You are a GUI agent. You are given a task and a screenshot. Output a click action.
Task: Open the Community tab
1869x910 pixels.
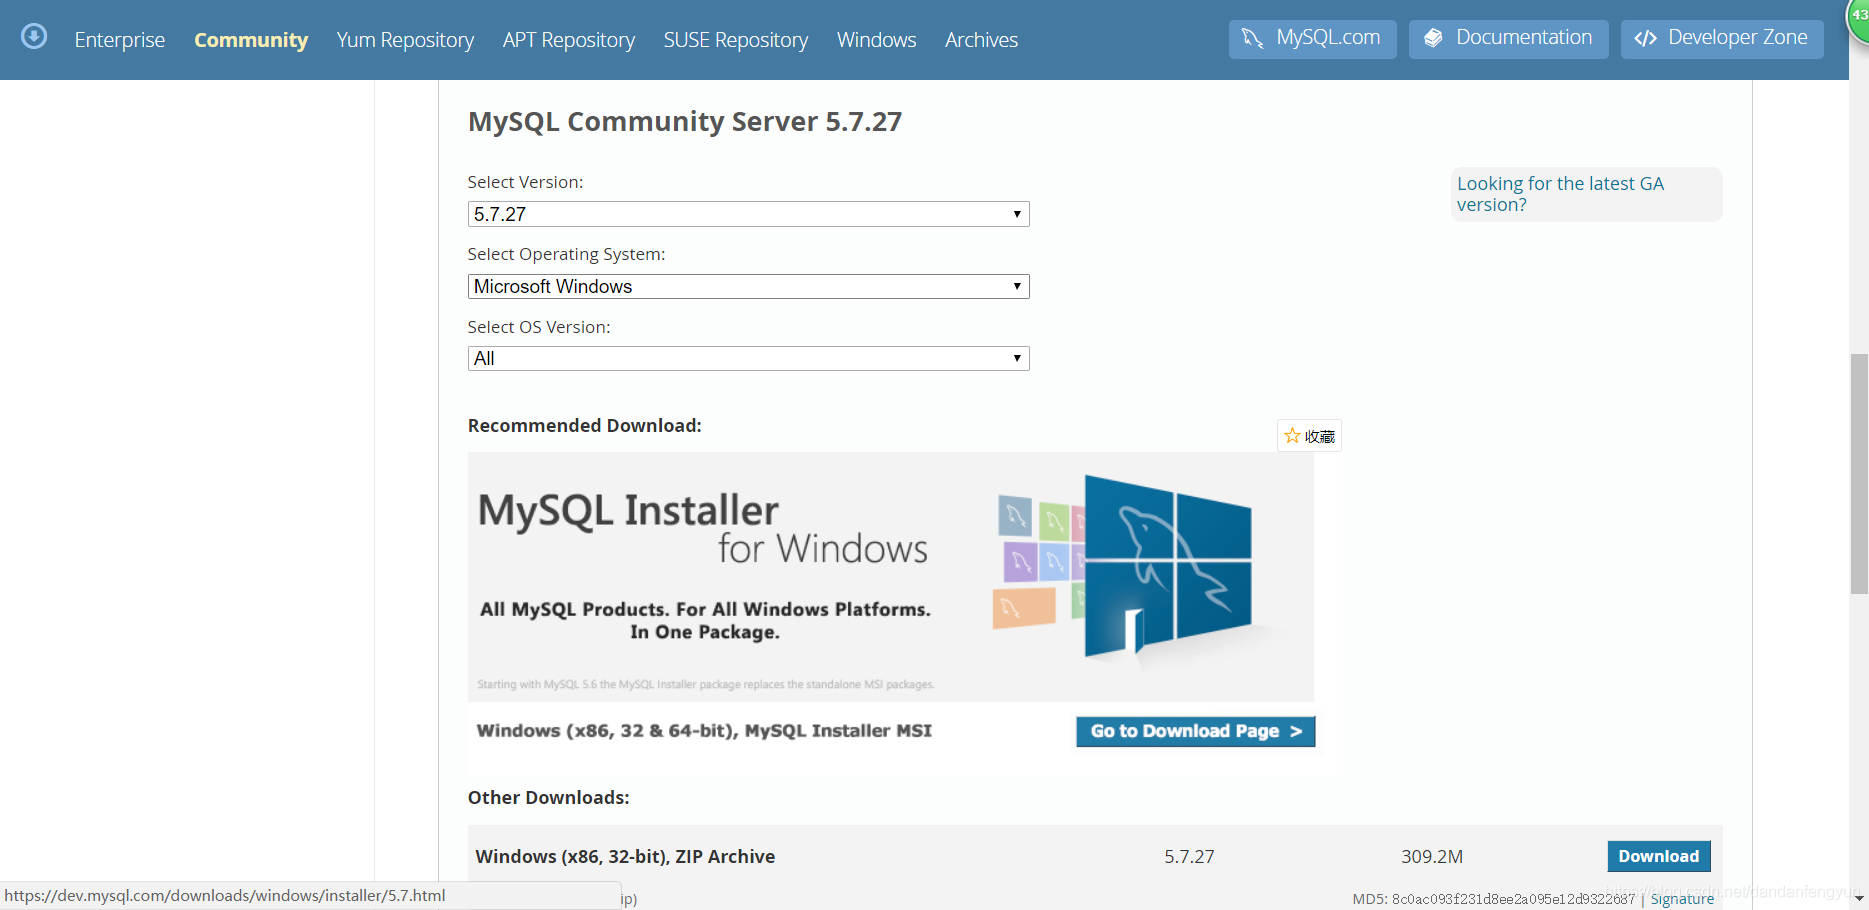251,40
